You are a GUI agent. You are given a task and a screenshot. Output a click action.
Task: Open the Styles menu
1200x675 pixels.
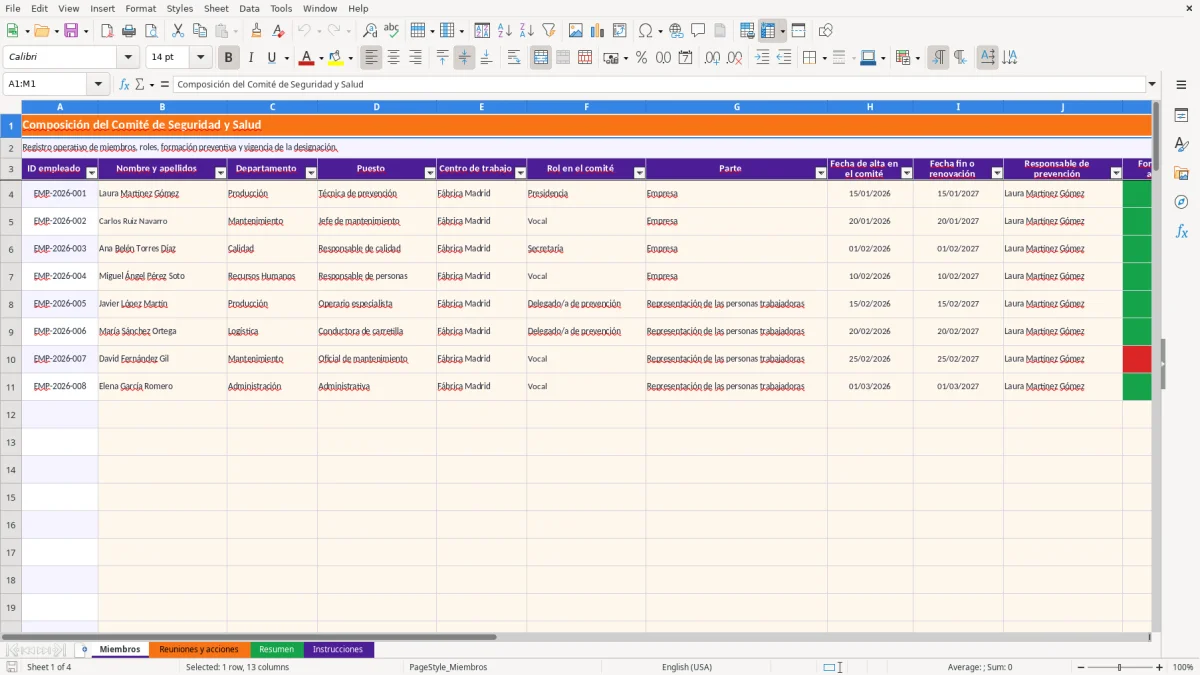coord(180,8)
